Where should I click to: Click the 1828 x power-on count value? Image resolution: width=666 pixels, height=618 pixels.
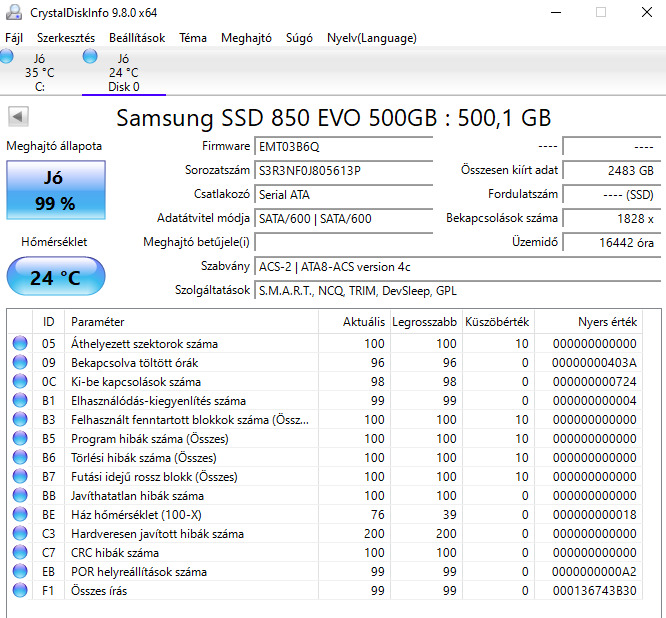point(612,219)
